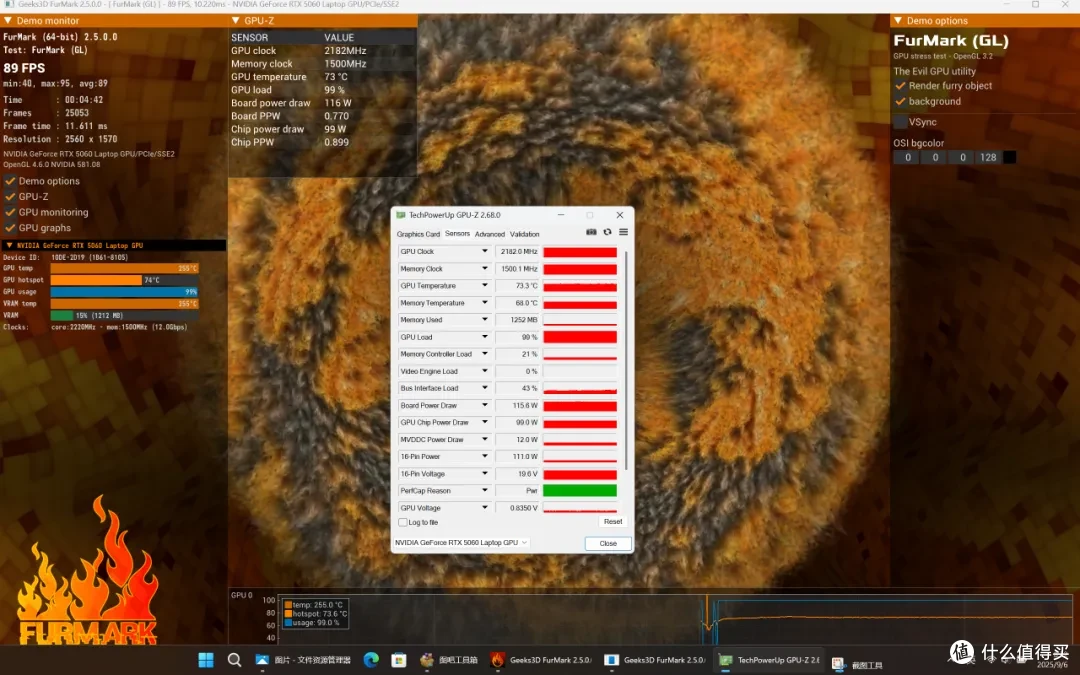The width and height of the screenshot is (1080, 675).
Task: Open Windows Start menu icon
Action: (206, 660)
